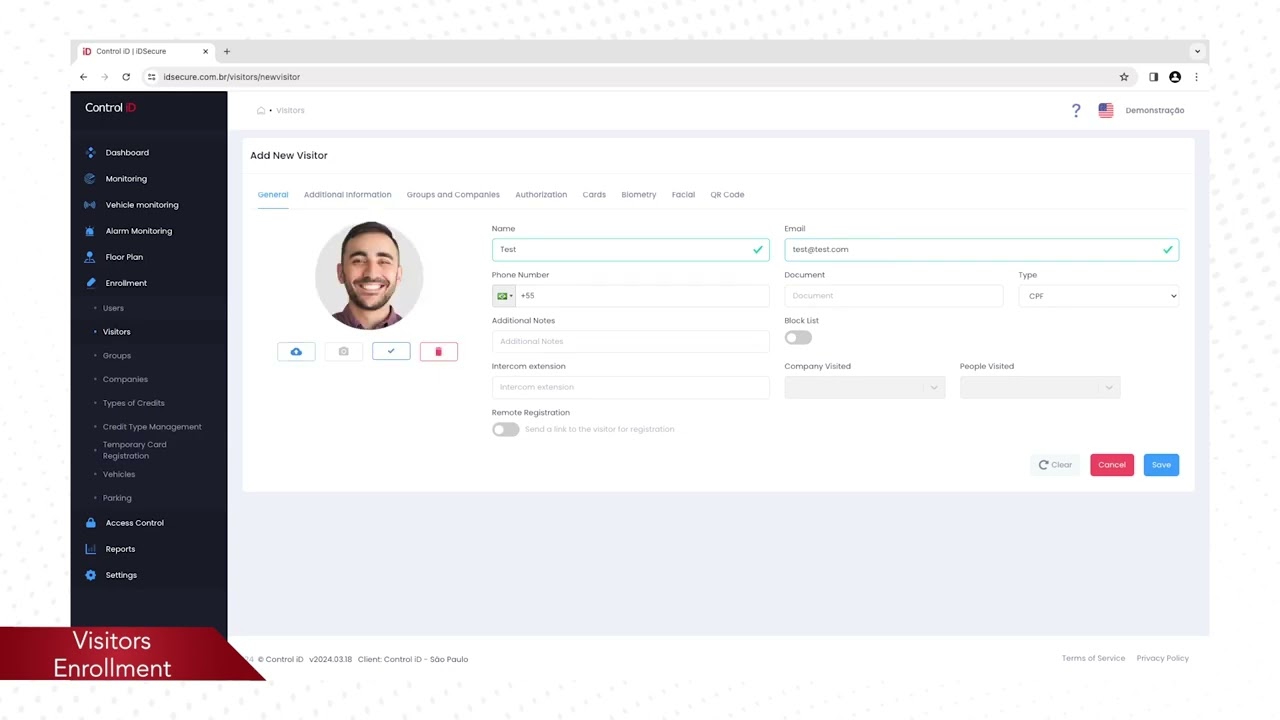Open the Dashboard sidebar icon
Image resolution: width=1280 pixels, height=720 pixels.
(91, 153)
